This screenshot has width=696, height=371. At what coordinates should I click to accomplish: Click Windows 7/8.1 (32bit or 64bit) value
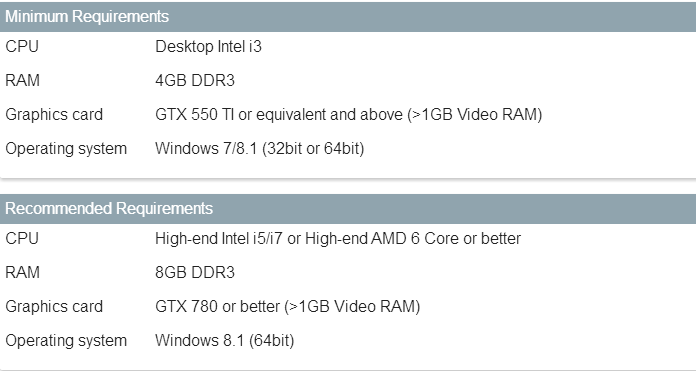[260, 149]
